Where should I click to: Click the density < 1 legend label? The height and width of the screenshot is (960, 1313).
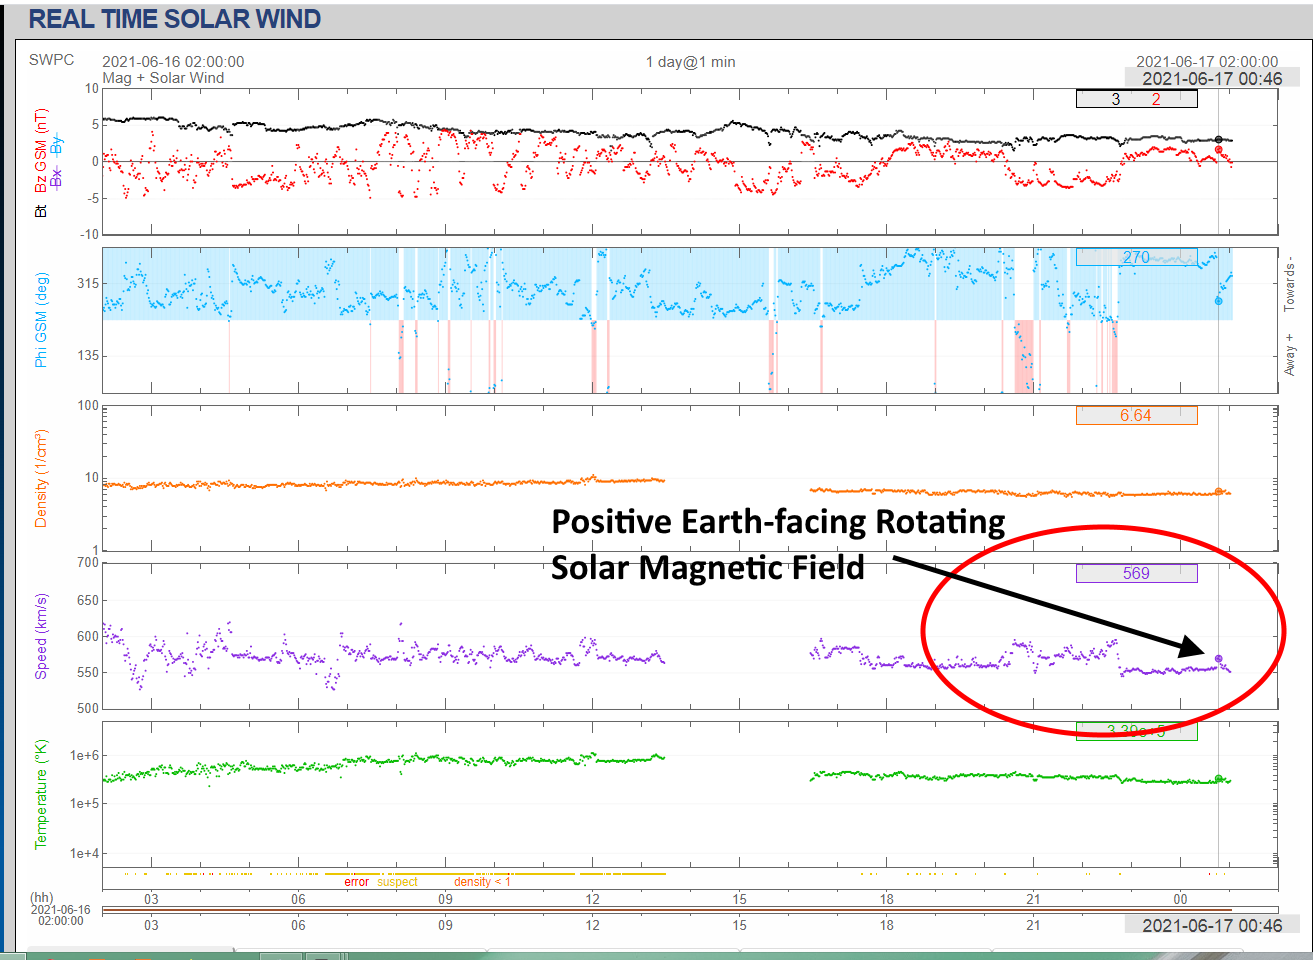[482, 882]
